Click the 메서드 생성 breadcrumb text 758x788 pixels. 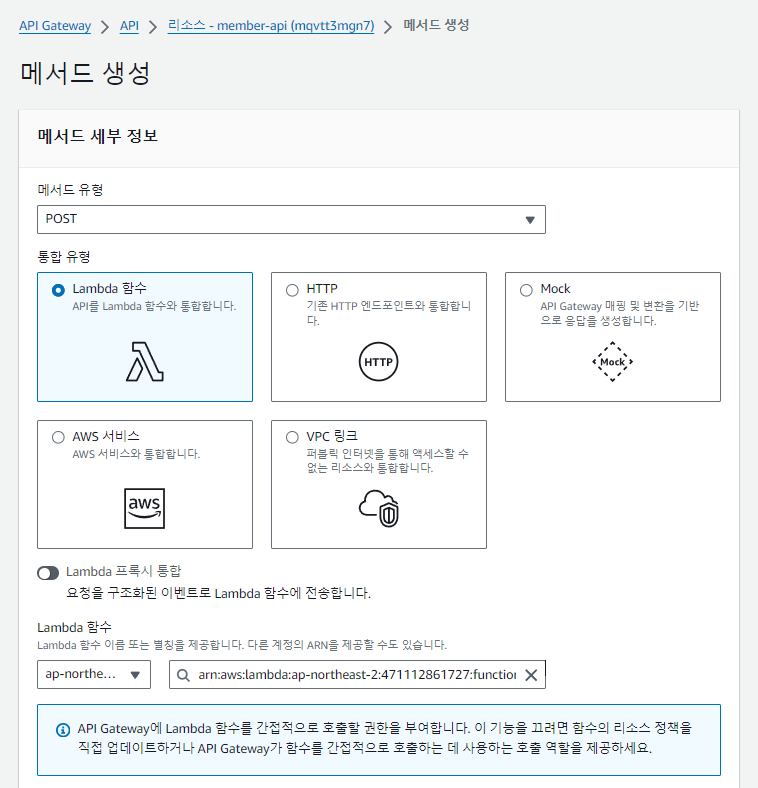click(x=436, y=25)
